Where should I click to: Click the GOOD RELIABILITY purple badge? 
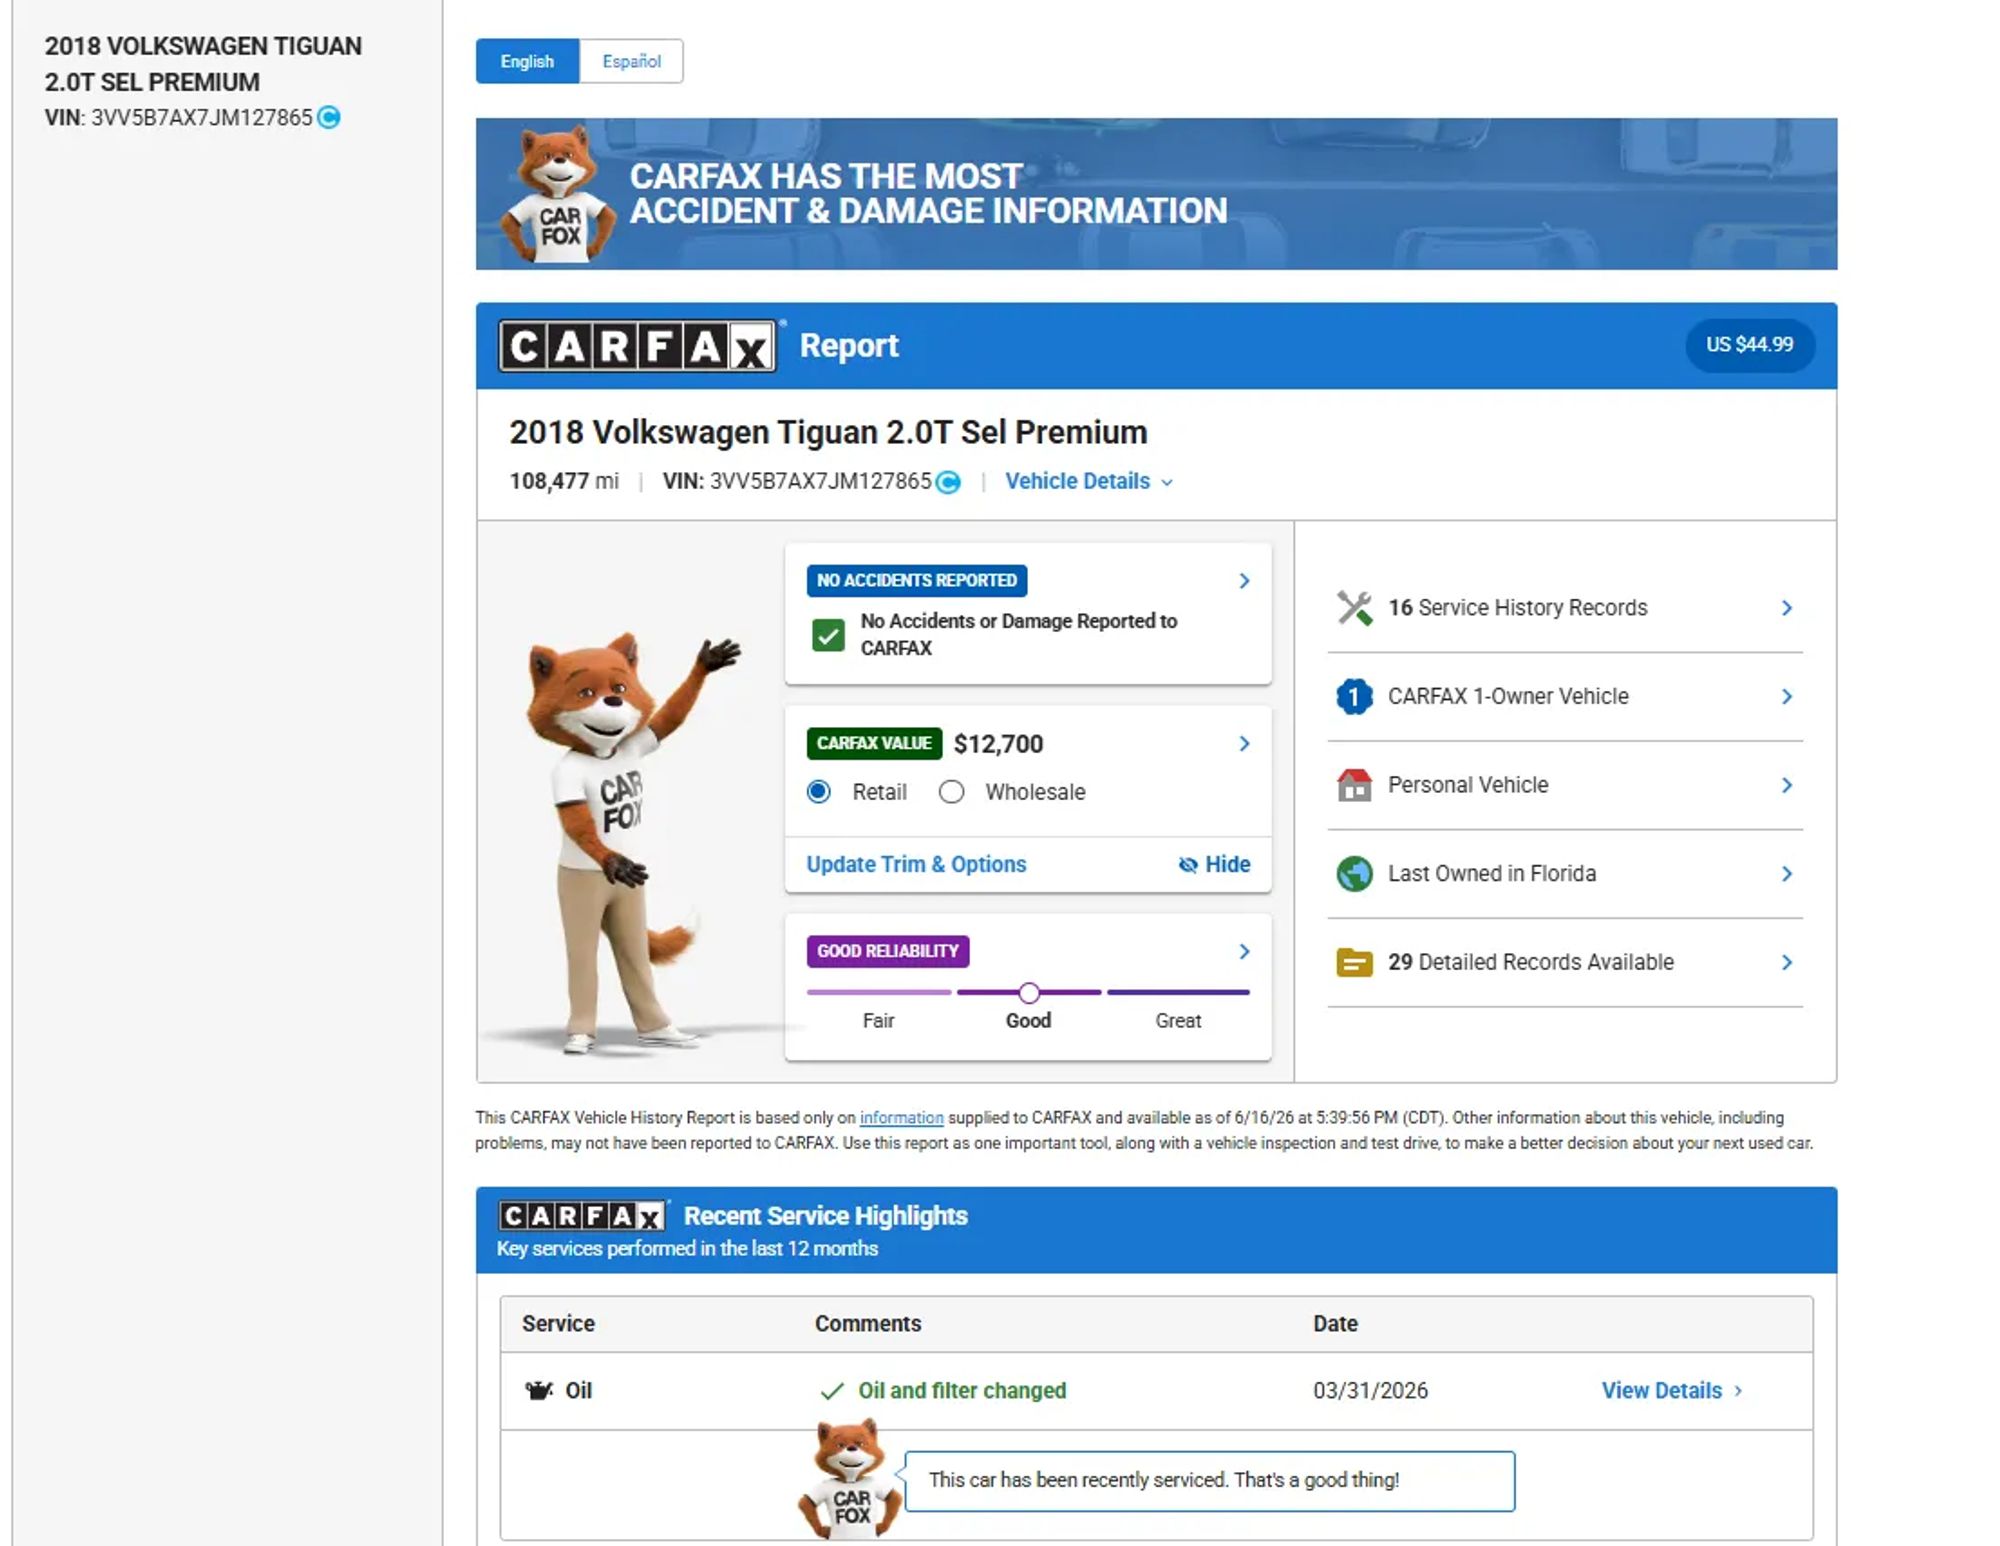pos(887,951)
